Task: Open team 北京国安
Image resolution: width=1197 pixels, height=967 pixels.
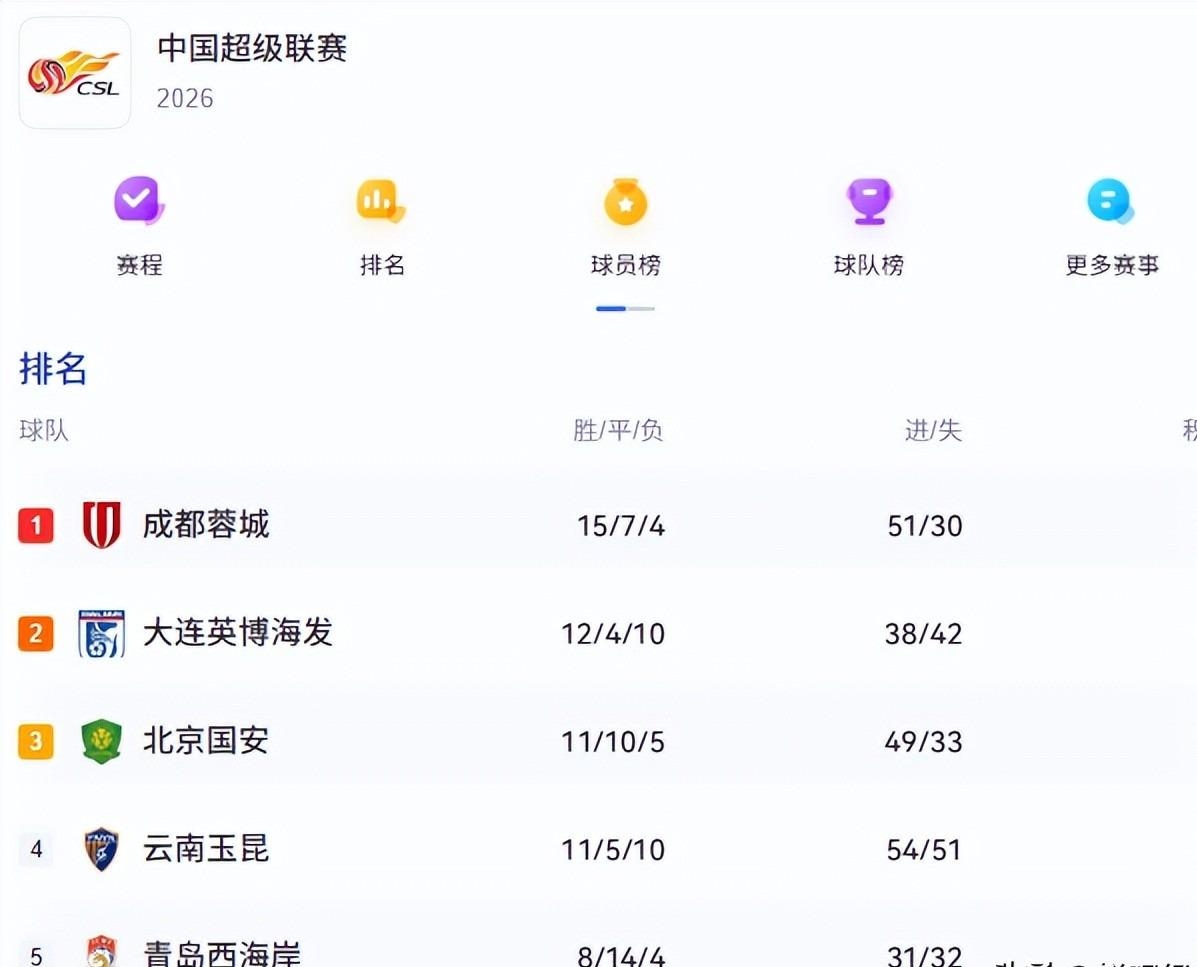Action: click(x=206, y=740)
